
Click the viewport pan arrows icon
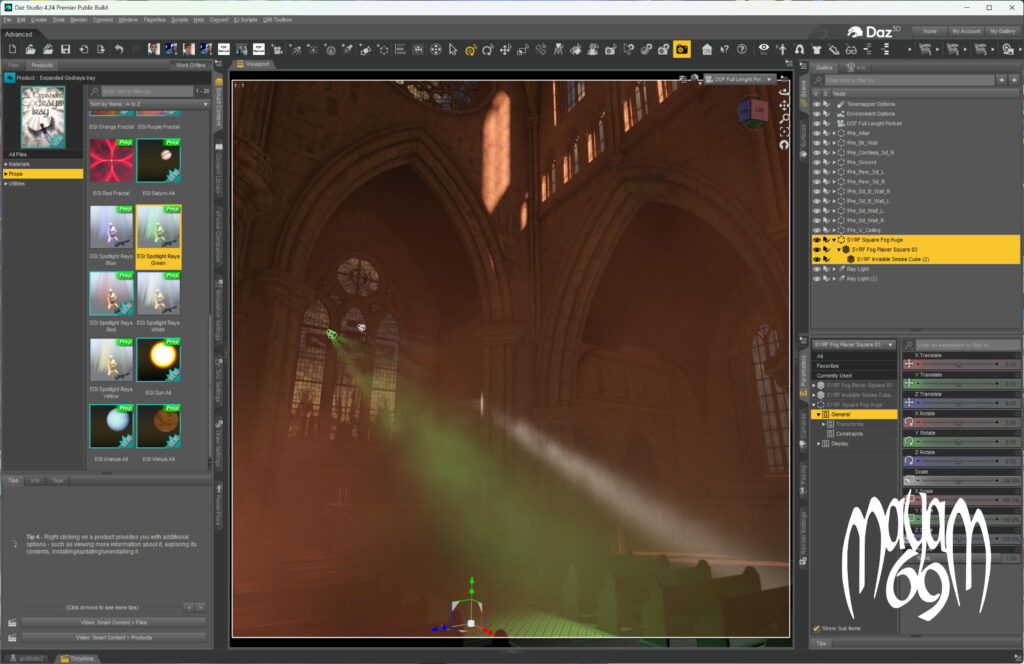(x=784, y=105)
